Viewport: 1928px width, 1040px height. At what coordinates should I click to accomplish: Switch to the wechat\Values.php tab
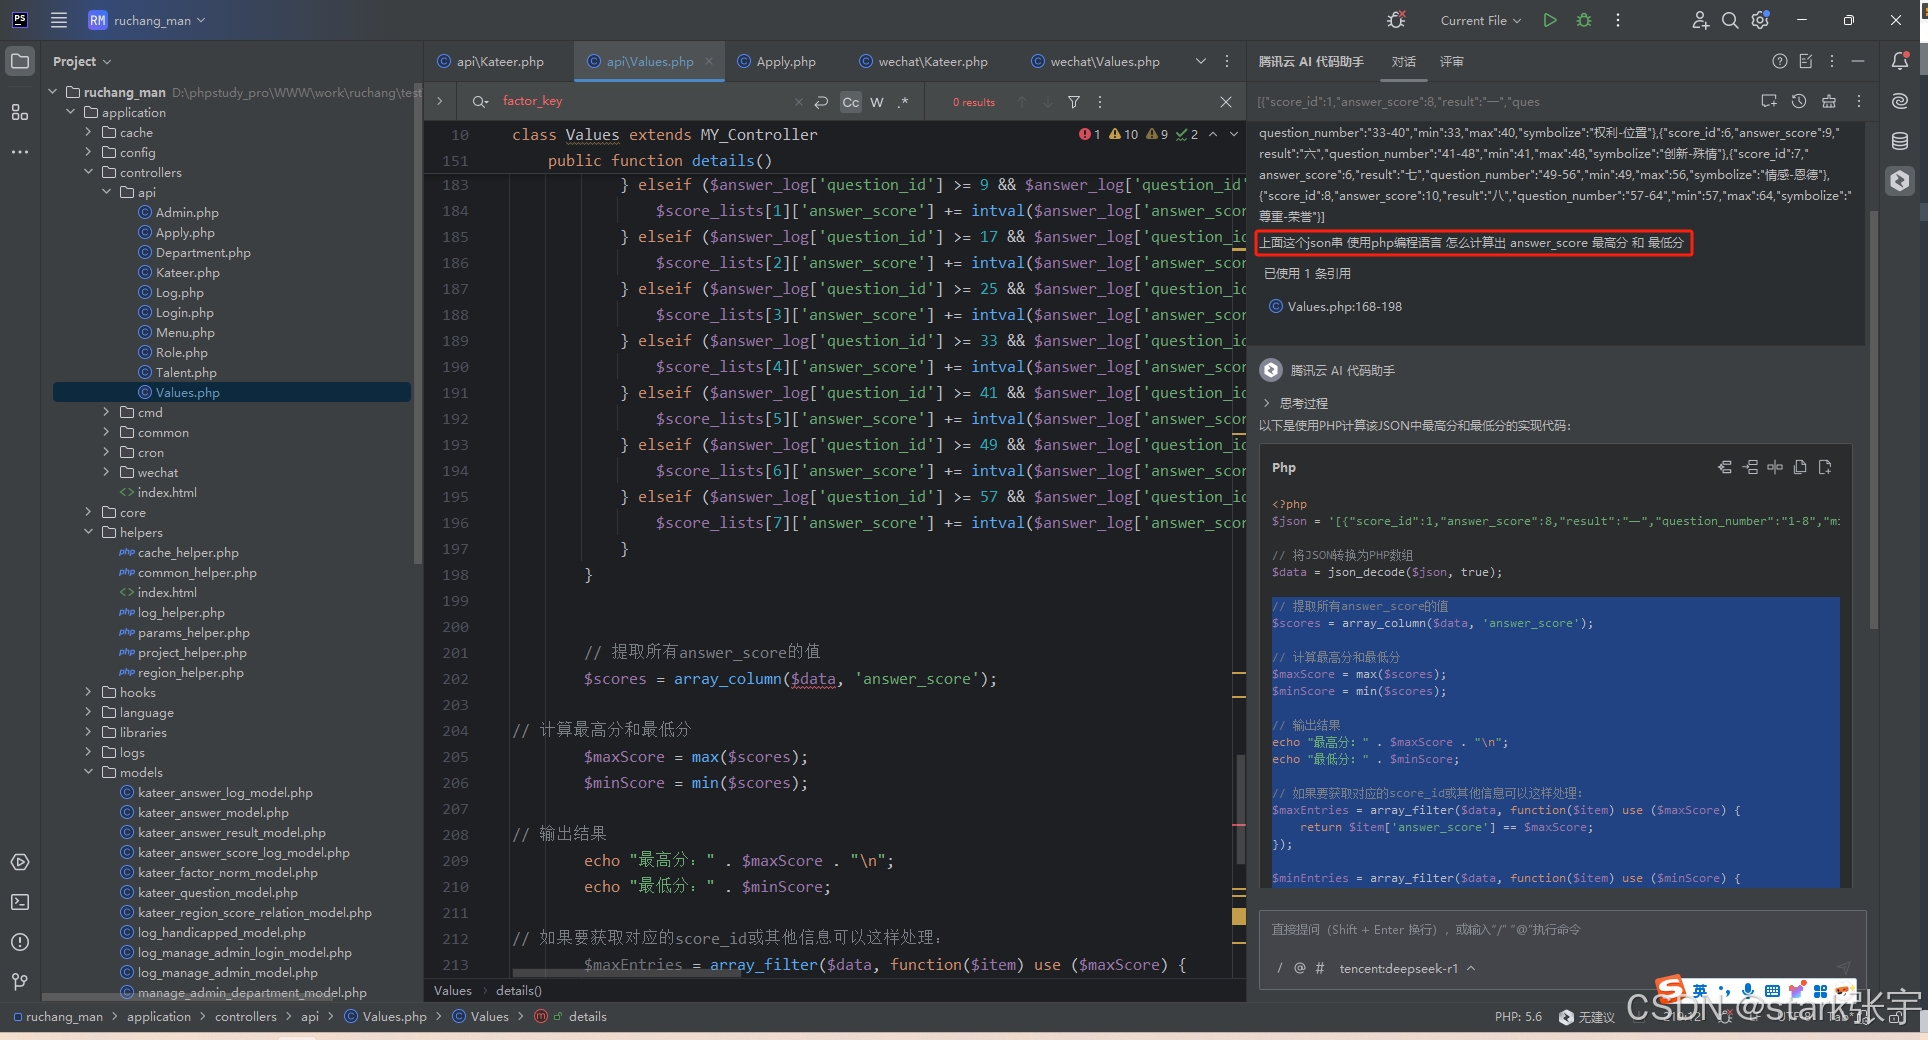(1095, 61)
